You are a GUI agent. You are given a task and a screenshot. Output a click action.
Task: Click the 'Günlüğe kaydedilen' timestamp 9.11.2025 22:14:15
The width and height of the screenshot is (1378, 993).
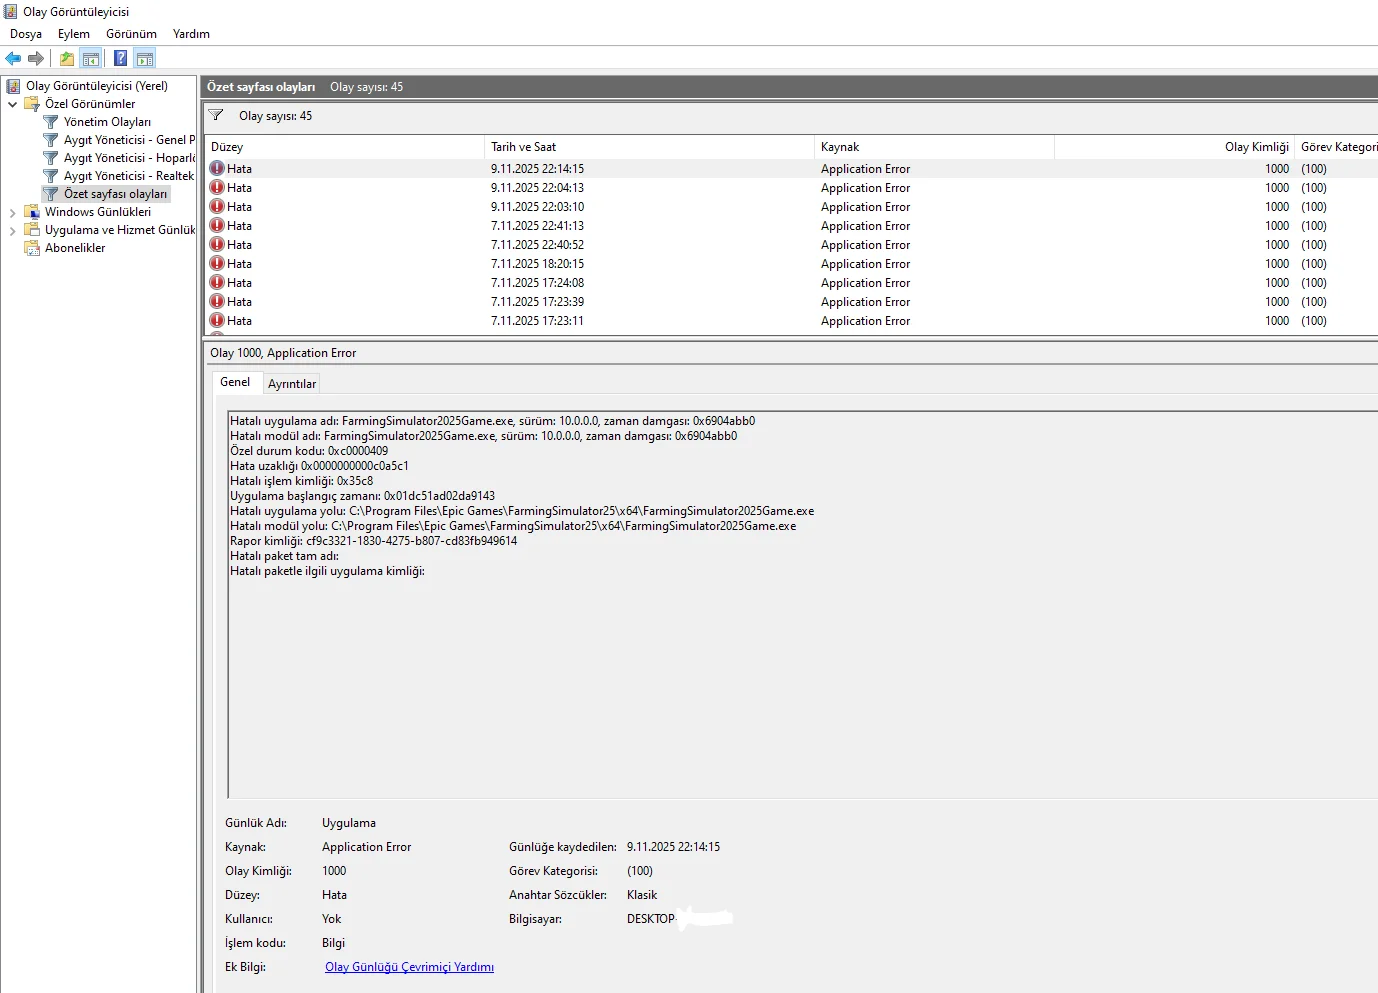pyautogui.click(x=673, y=847)
